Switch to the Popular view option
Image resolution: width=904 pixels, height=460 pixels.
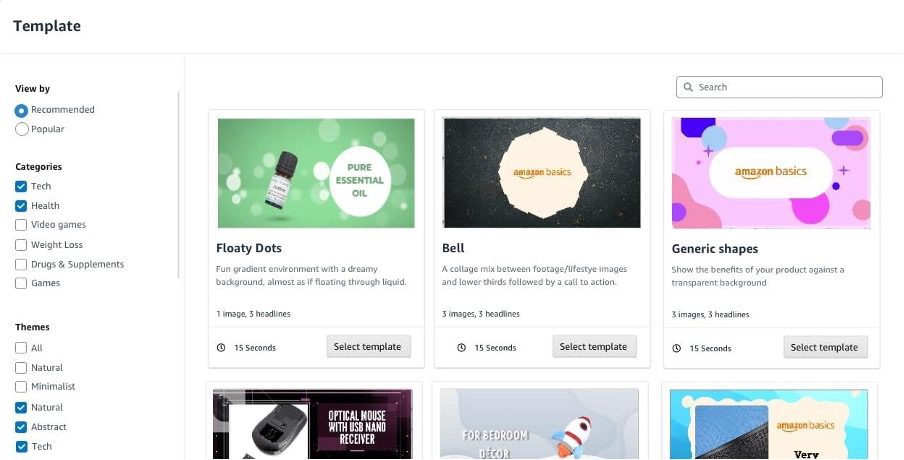(22, 129)
